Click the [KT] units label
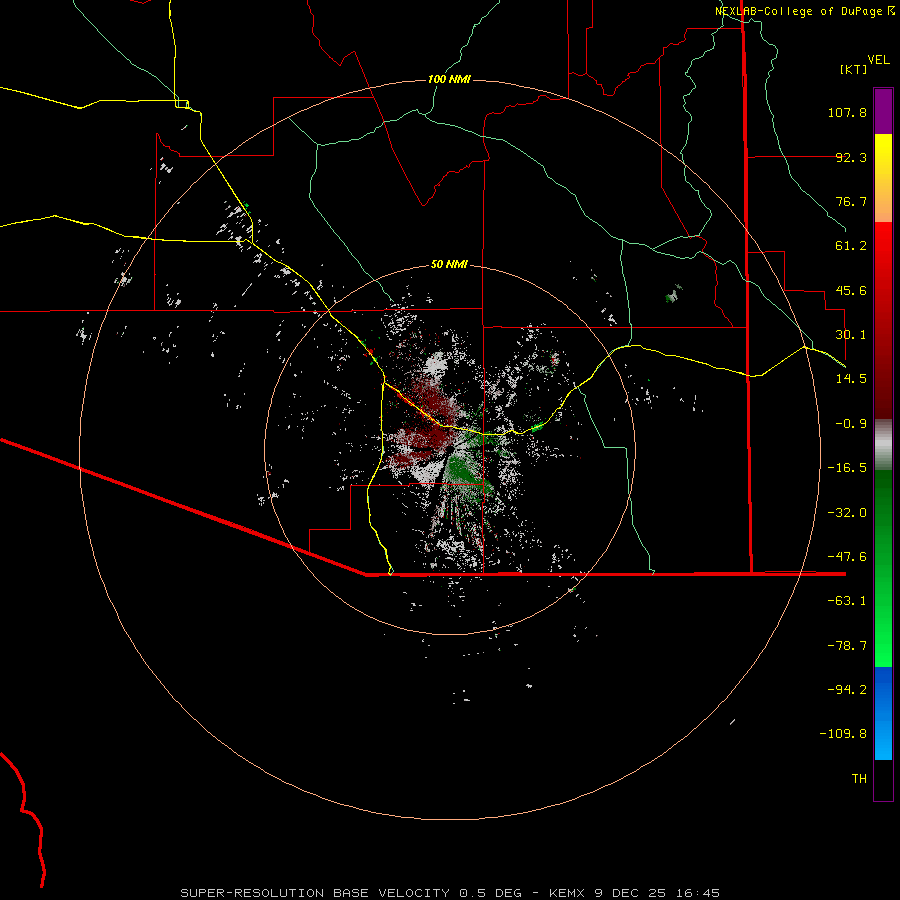The width and height of the screenshot is (900, 900). pyautogui.click(x=854, y=69)
